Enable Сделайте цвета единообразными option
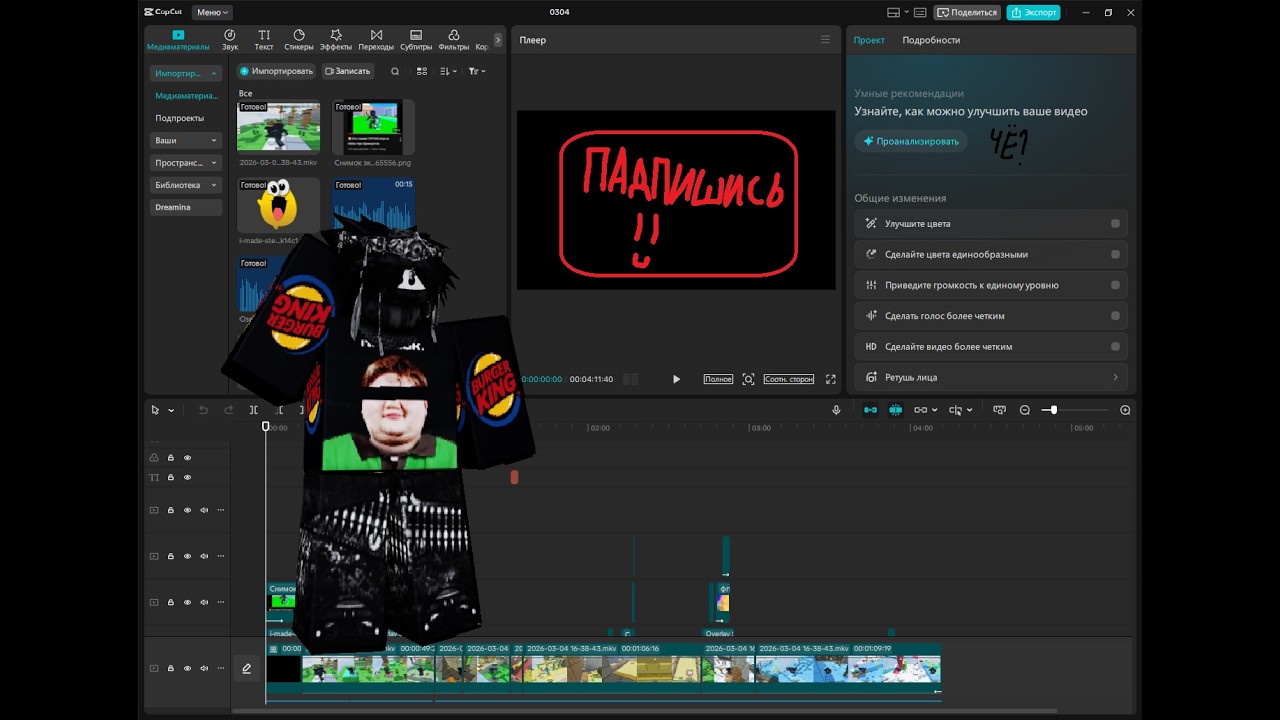1280x720 pixels. (x=1115, y=254)
